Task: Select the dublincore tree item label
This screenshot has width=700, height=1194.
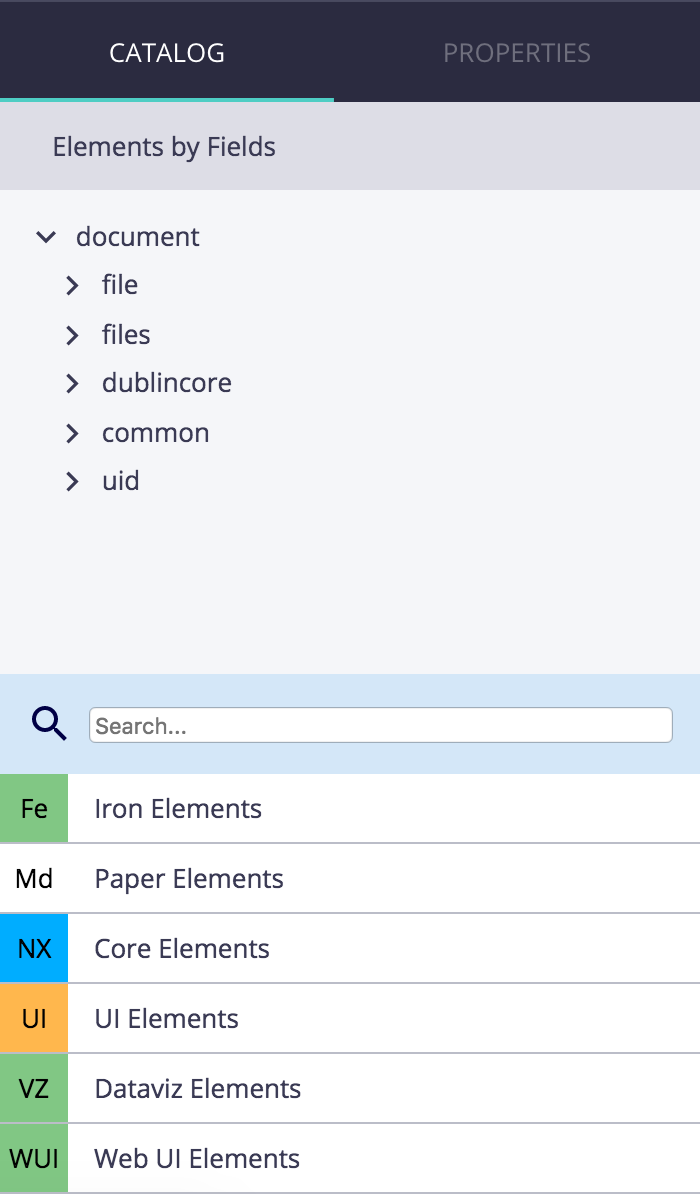Action: (x=167, y=382)
